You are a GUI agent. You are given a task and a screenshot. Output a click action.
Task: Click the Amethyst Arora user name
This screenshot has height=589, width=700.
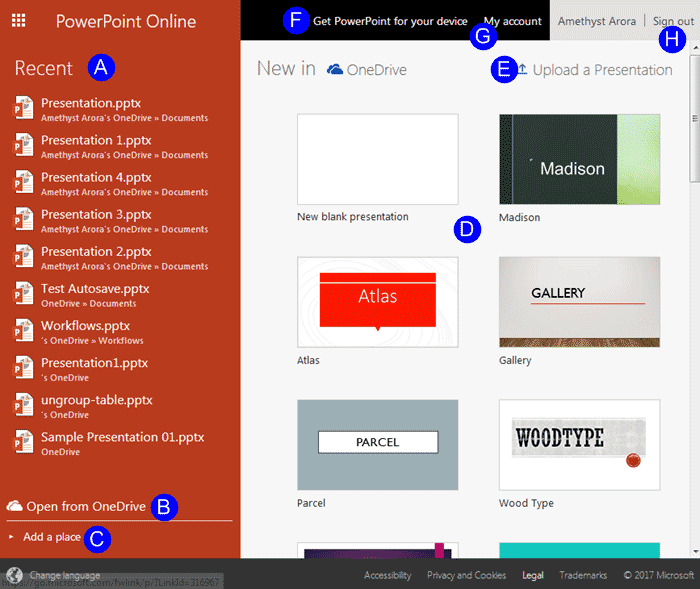pyautogui.click(x=596, y=21)
